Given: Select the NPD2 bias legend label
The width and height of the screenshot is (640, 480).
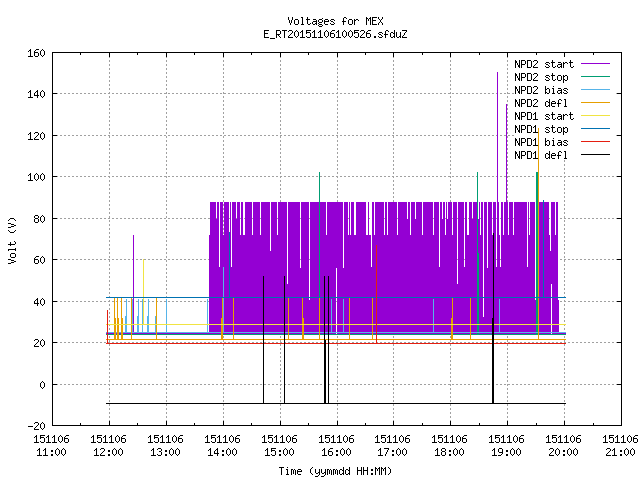Looking at the screenshot, I should [x=541, y=90].
